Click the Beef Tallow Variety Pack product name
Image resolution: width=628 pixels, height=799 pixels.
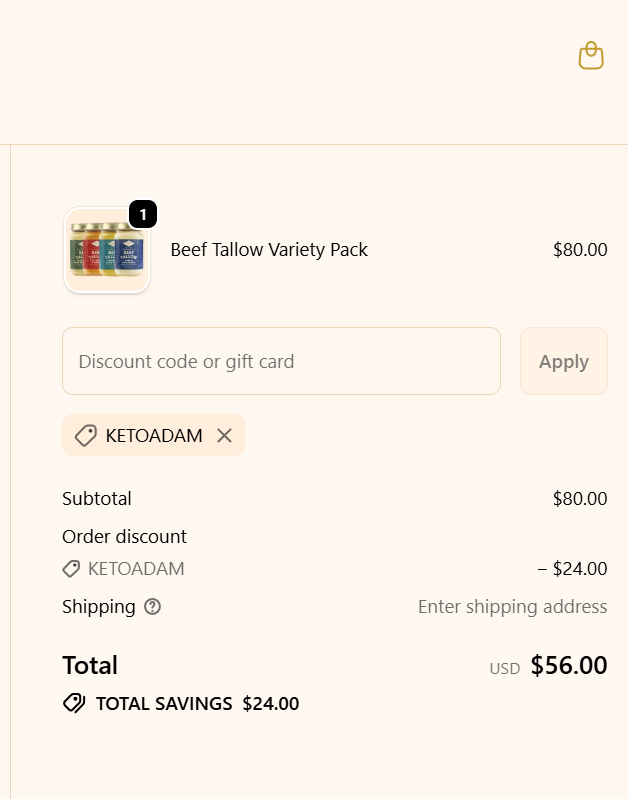[269, 250]
